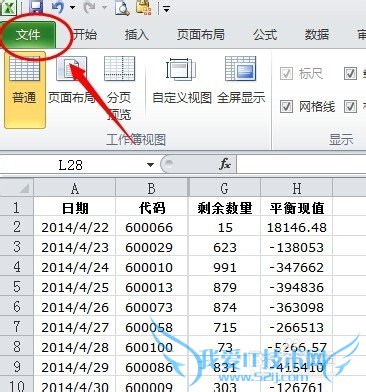Image resolution: width=366 pixels, height=392 pixels.
Task: Select the 分页预览 (Page Break Preview) button
Action: [x=119, y=88]
